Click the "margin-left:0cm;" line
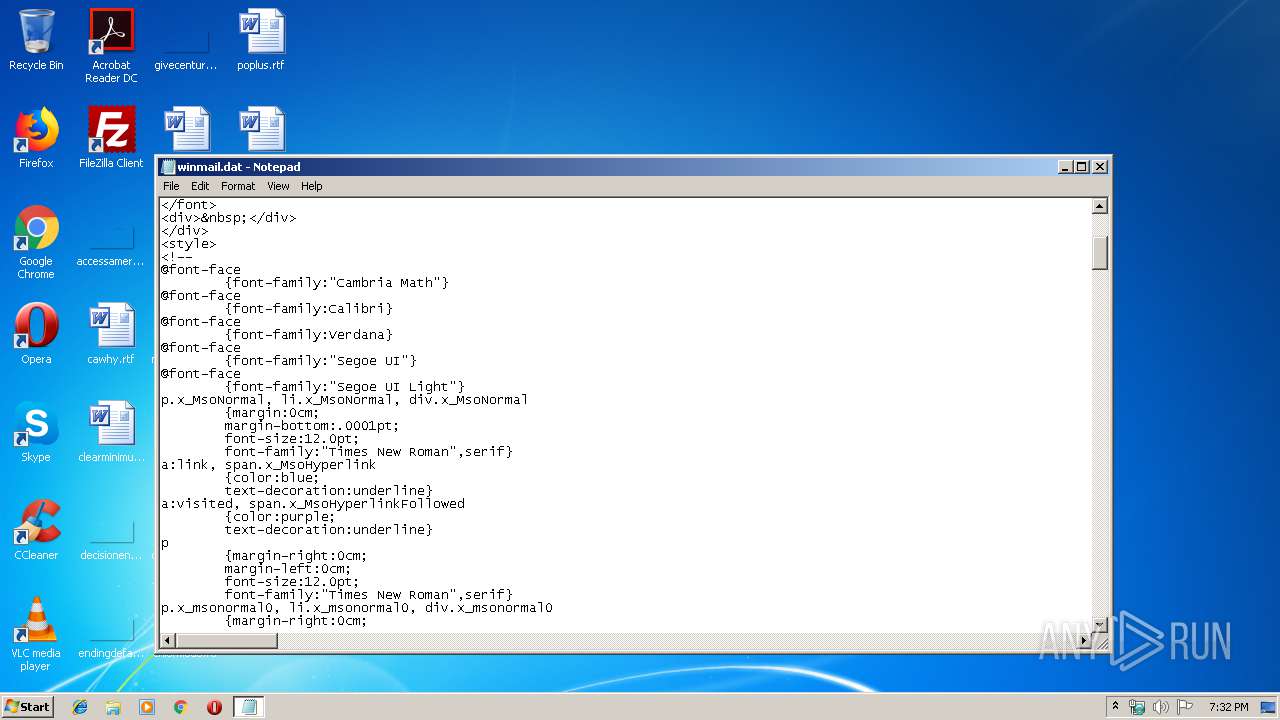The width and height of the screenshot is (1280, 720). 288,569
